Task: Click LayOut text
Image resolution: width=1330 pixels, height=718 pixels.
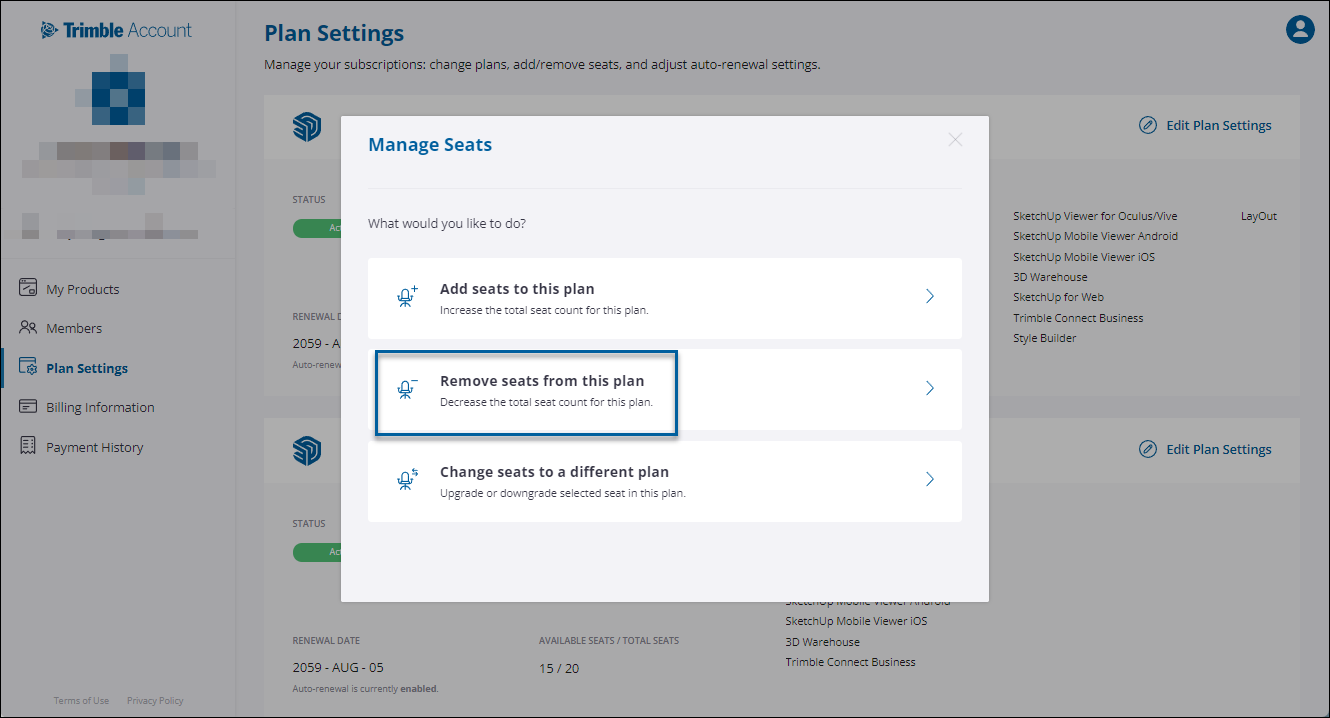Action: 1259,216
